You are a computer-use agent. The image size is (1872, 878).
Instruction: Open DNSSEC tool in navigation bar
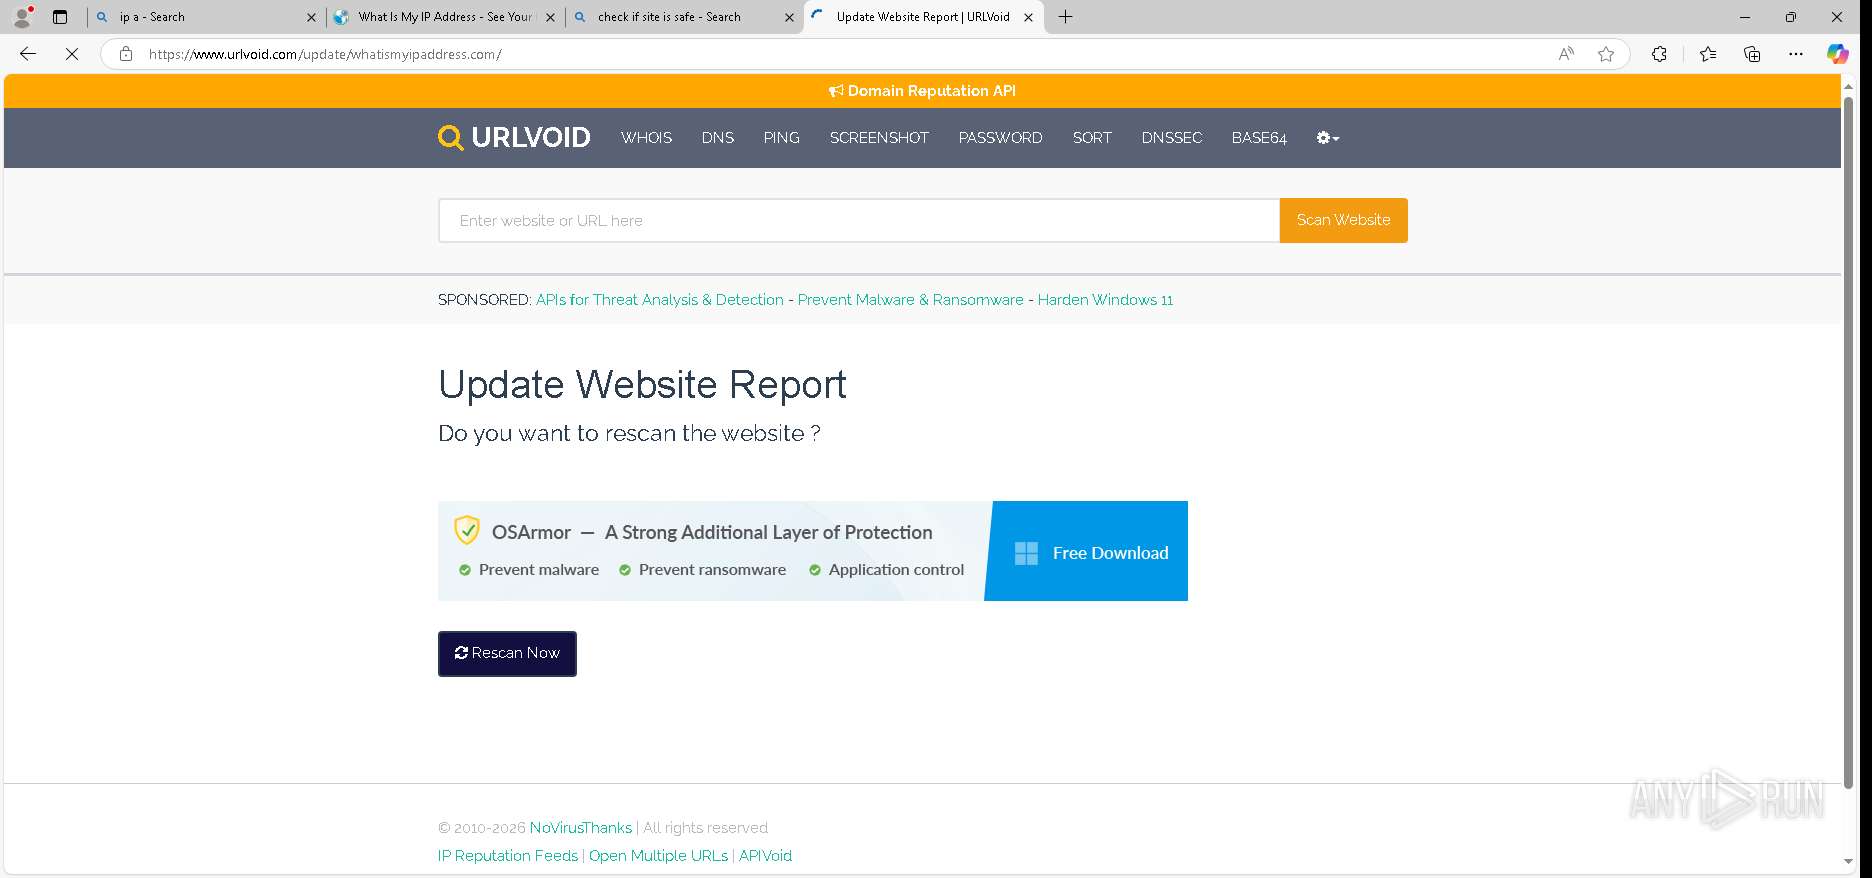(1172, 138)
